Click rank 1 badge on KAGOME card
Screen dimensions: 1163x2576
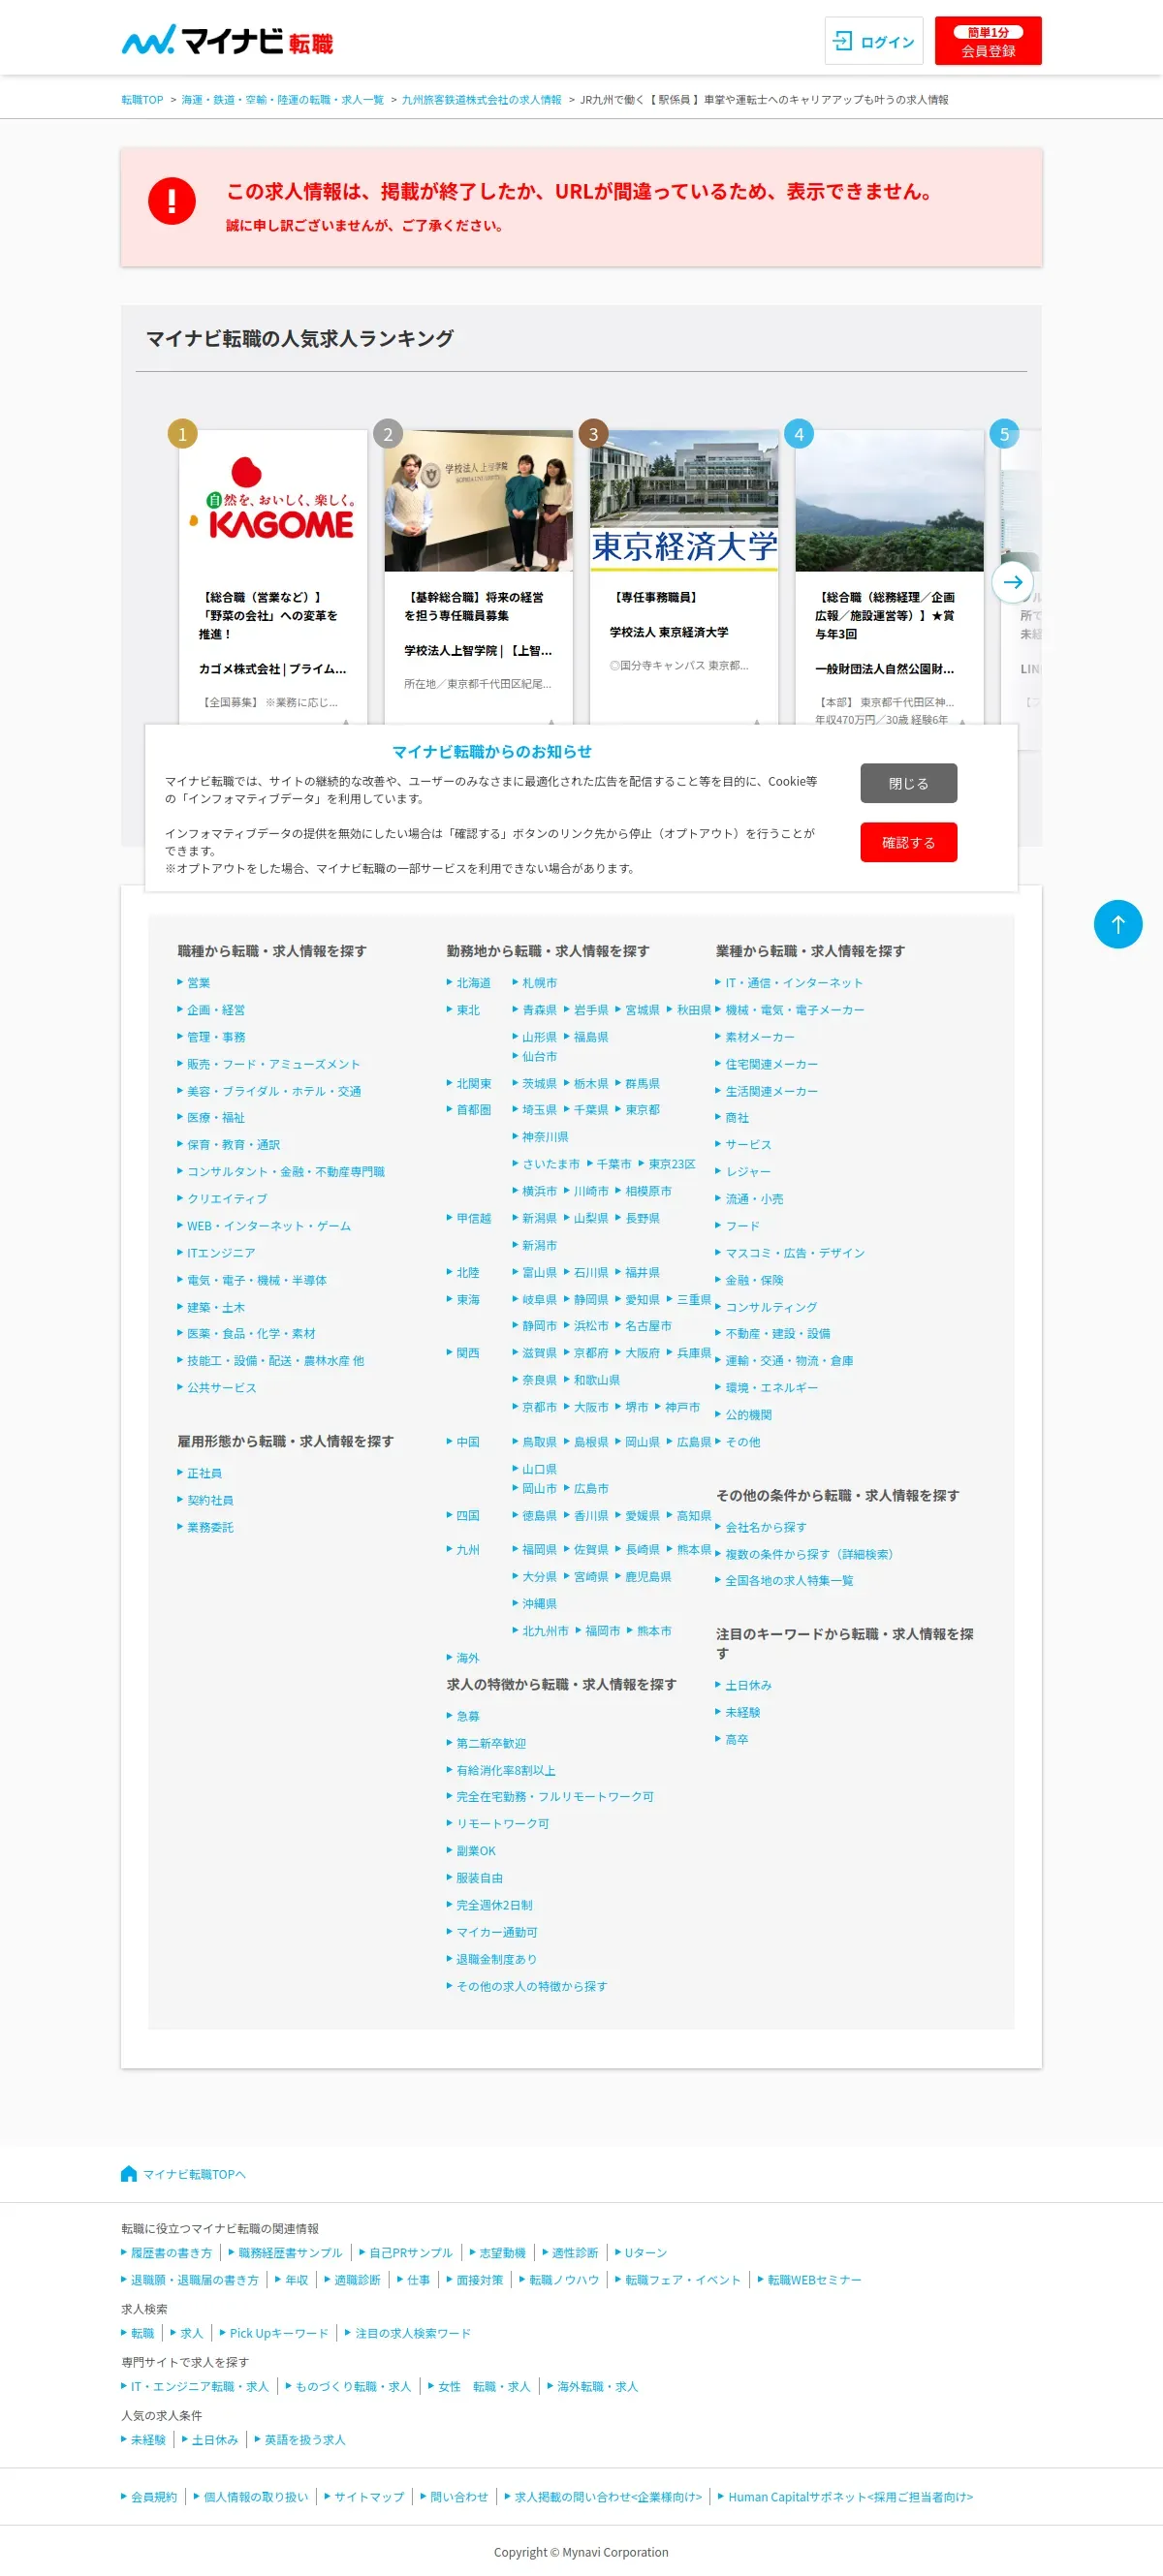pyautogui.click(x=182, y=434)
